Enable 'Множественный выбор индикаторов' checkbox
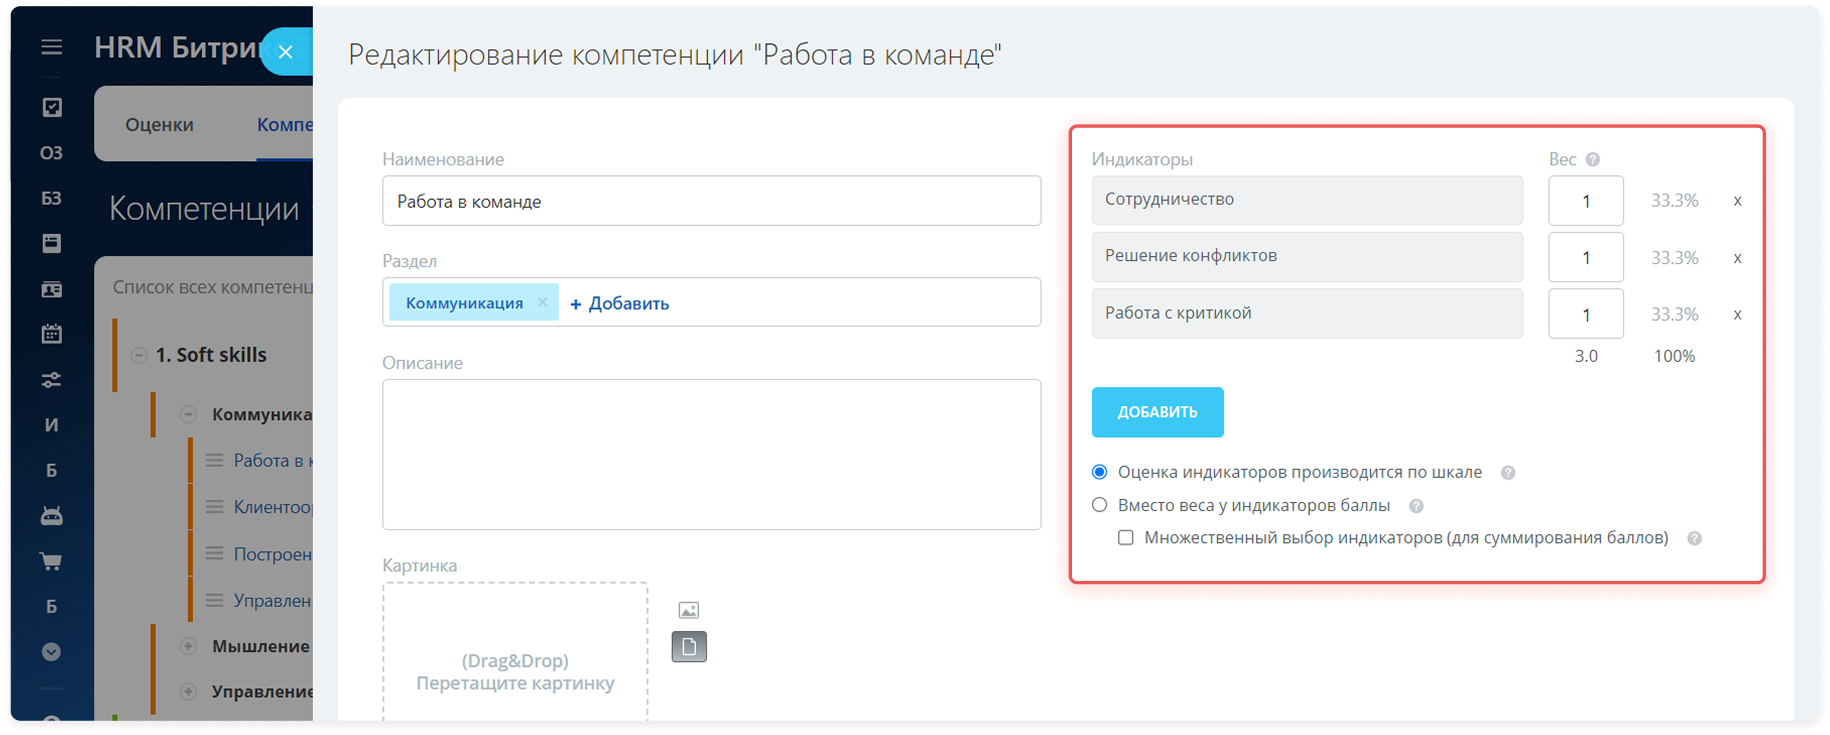1830x735 pixels. tap(1126, 538)
